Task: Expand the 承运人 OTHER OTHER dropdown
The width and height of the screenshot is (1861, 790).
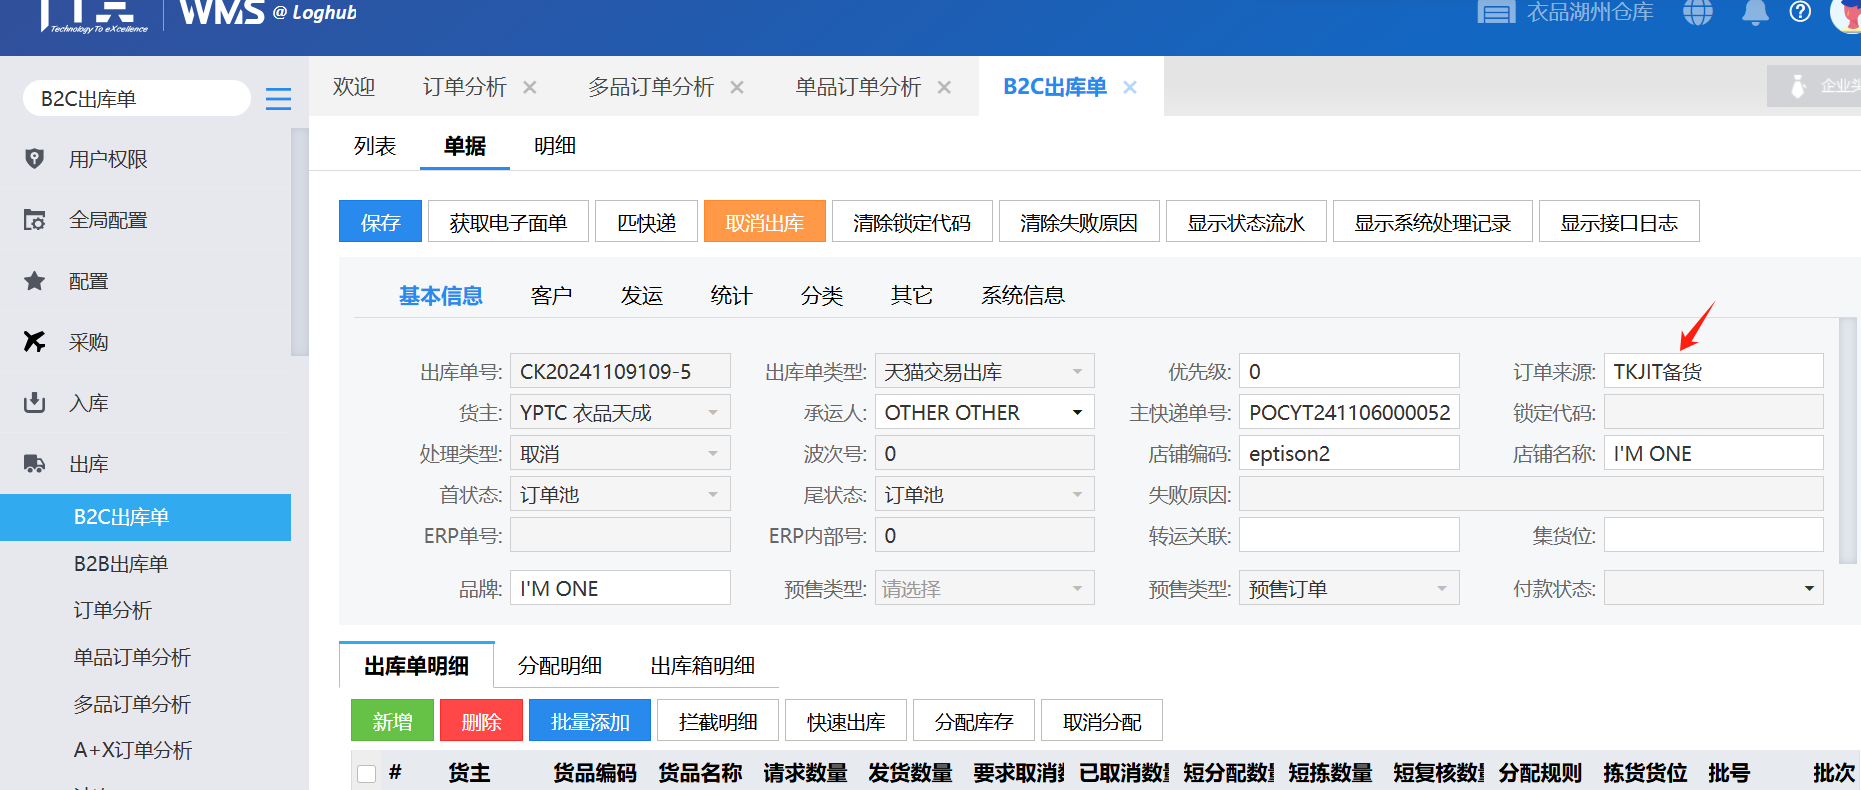Action: (x=1077, y=413)
